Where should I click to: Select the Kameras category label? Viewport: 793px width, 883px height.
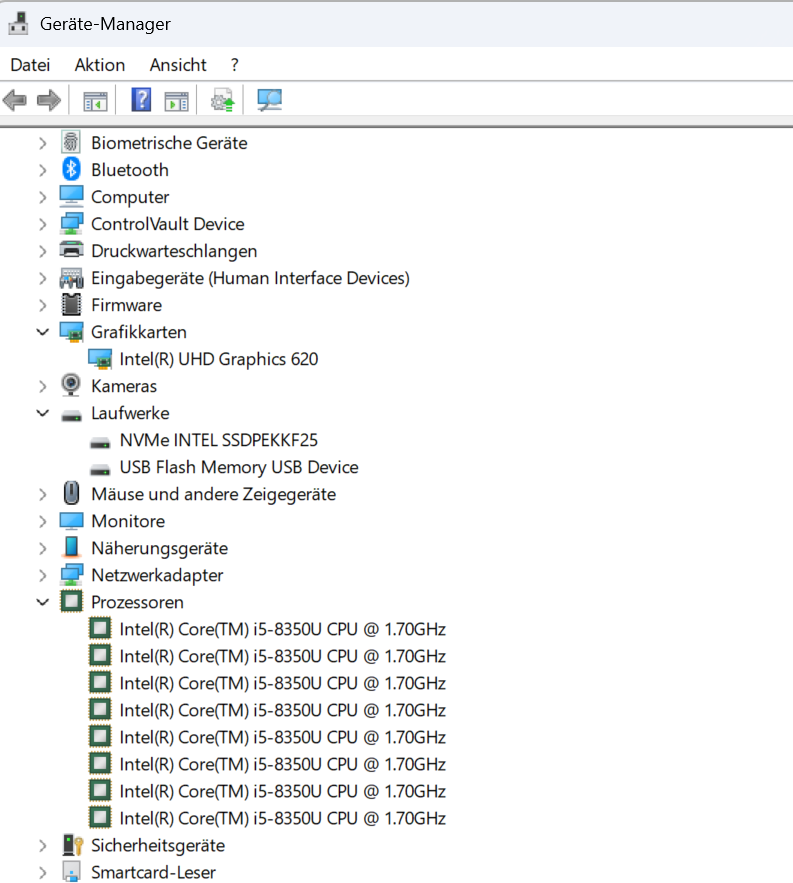point(124,386)
